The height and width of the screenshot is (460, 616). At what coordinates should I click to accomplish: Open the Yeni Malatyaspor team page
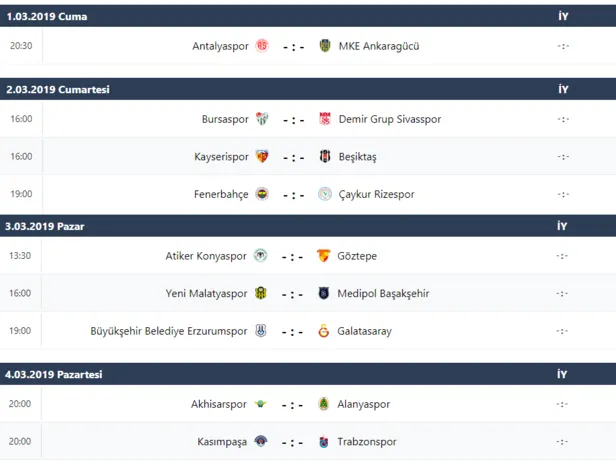(205, 293)
